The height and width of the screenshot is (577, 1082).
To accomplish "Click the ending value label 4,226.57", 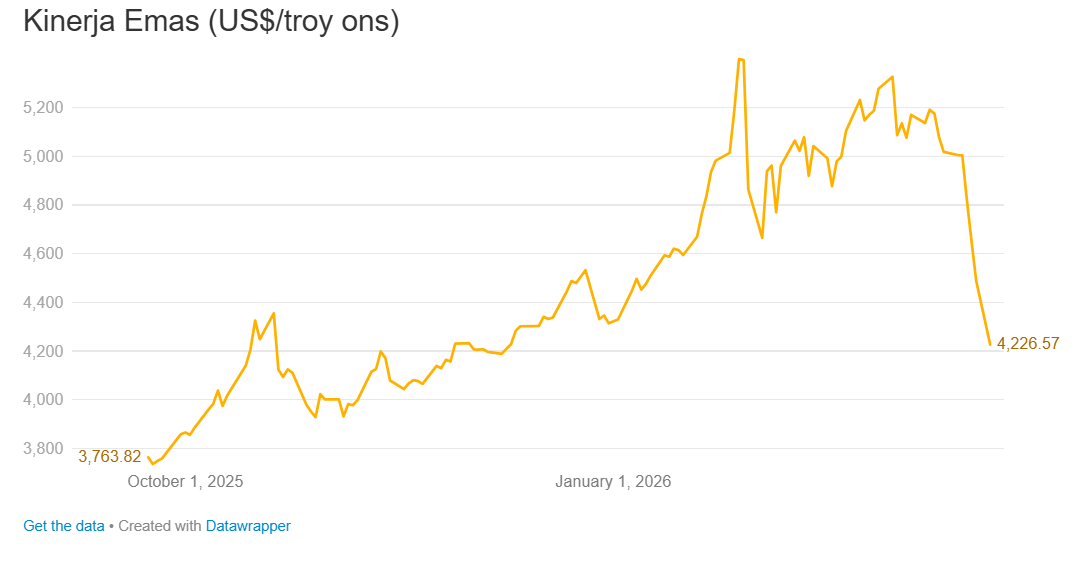I will coord(1028,343).
